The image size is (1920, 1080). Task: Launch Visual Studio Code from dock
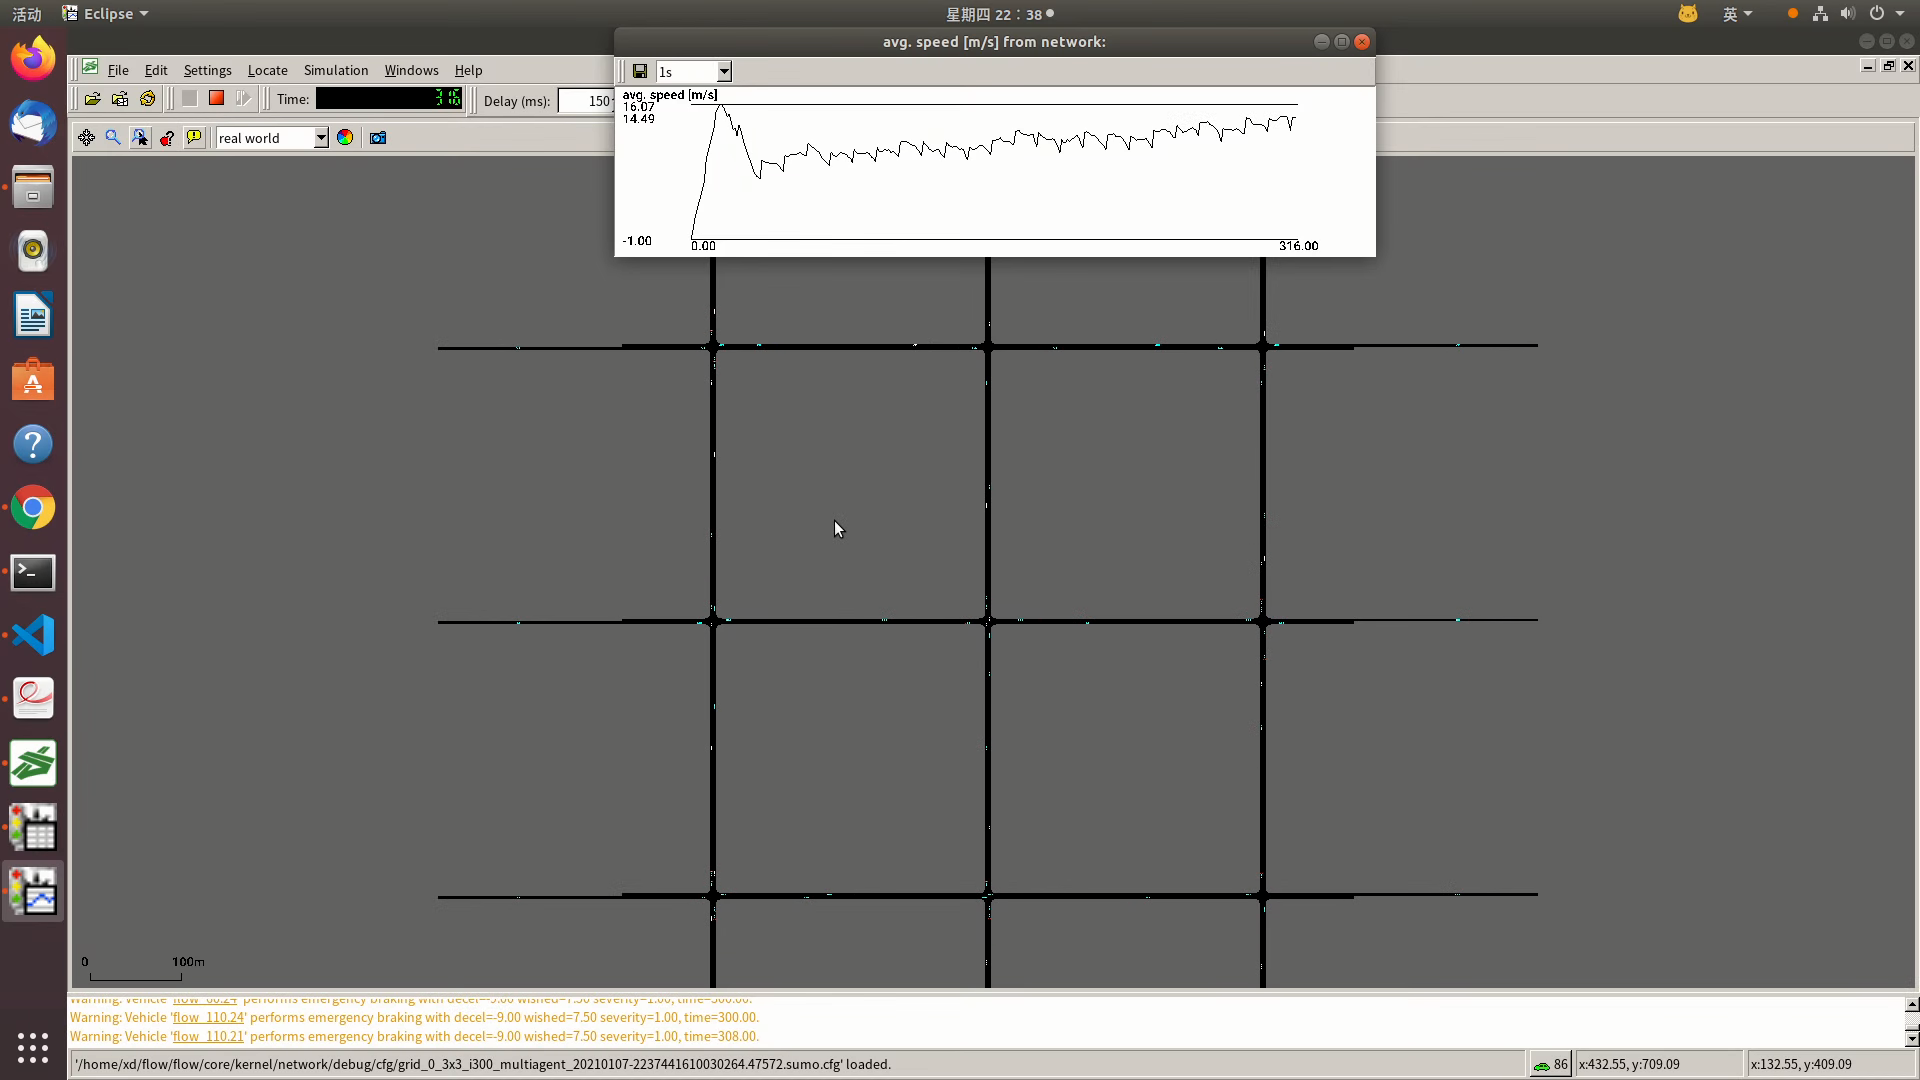[x=33, y=635]
